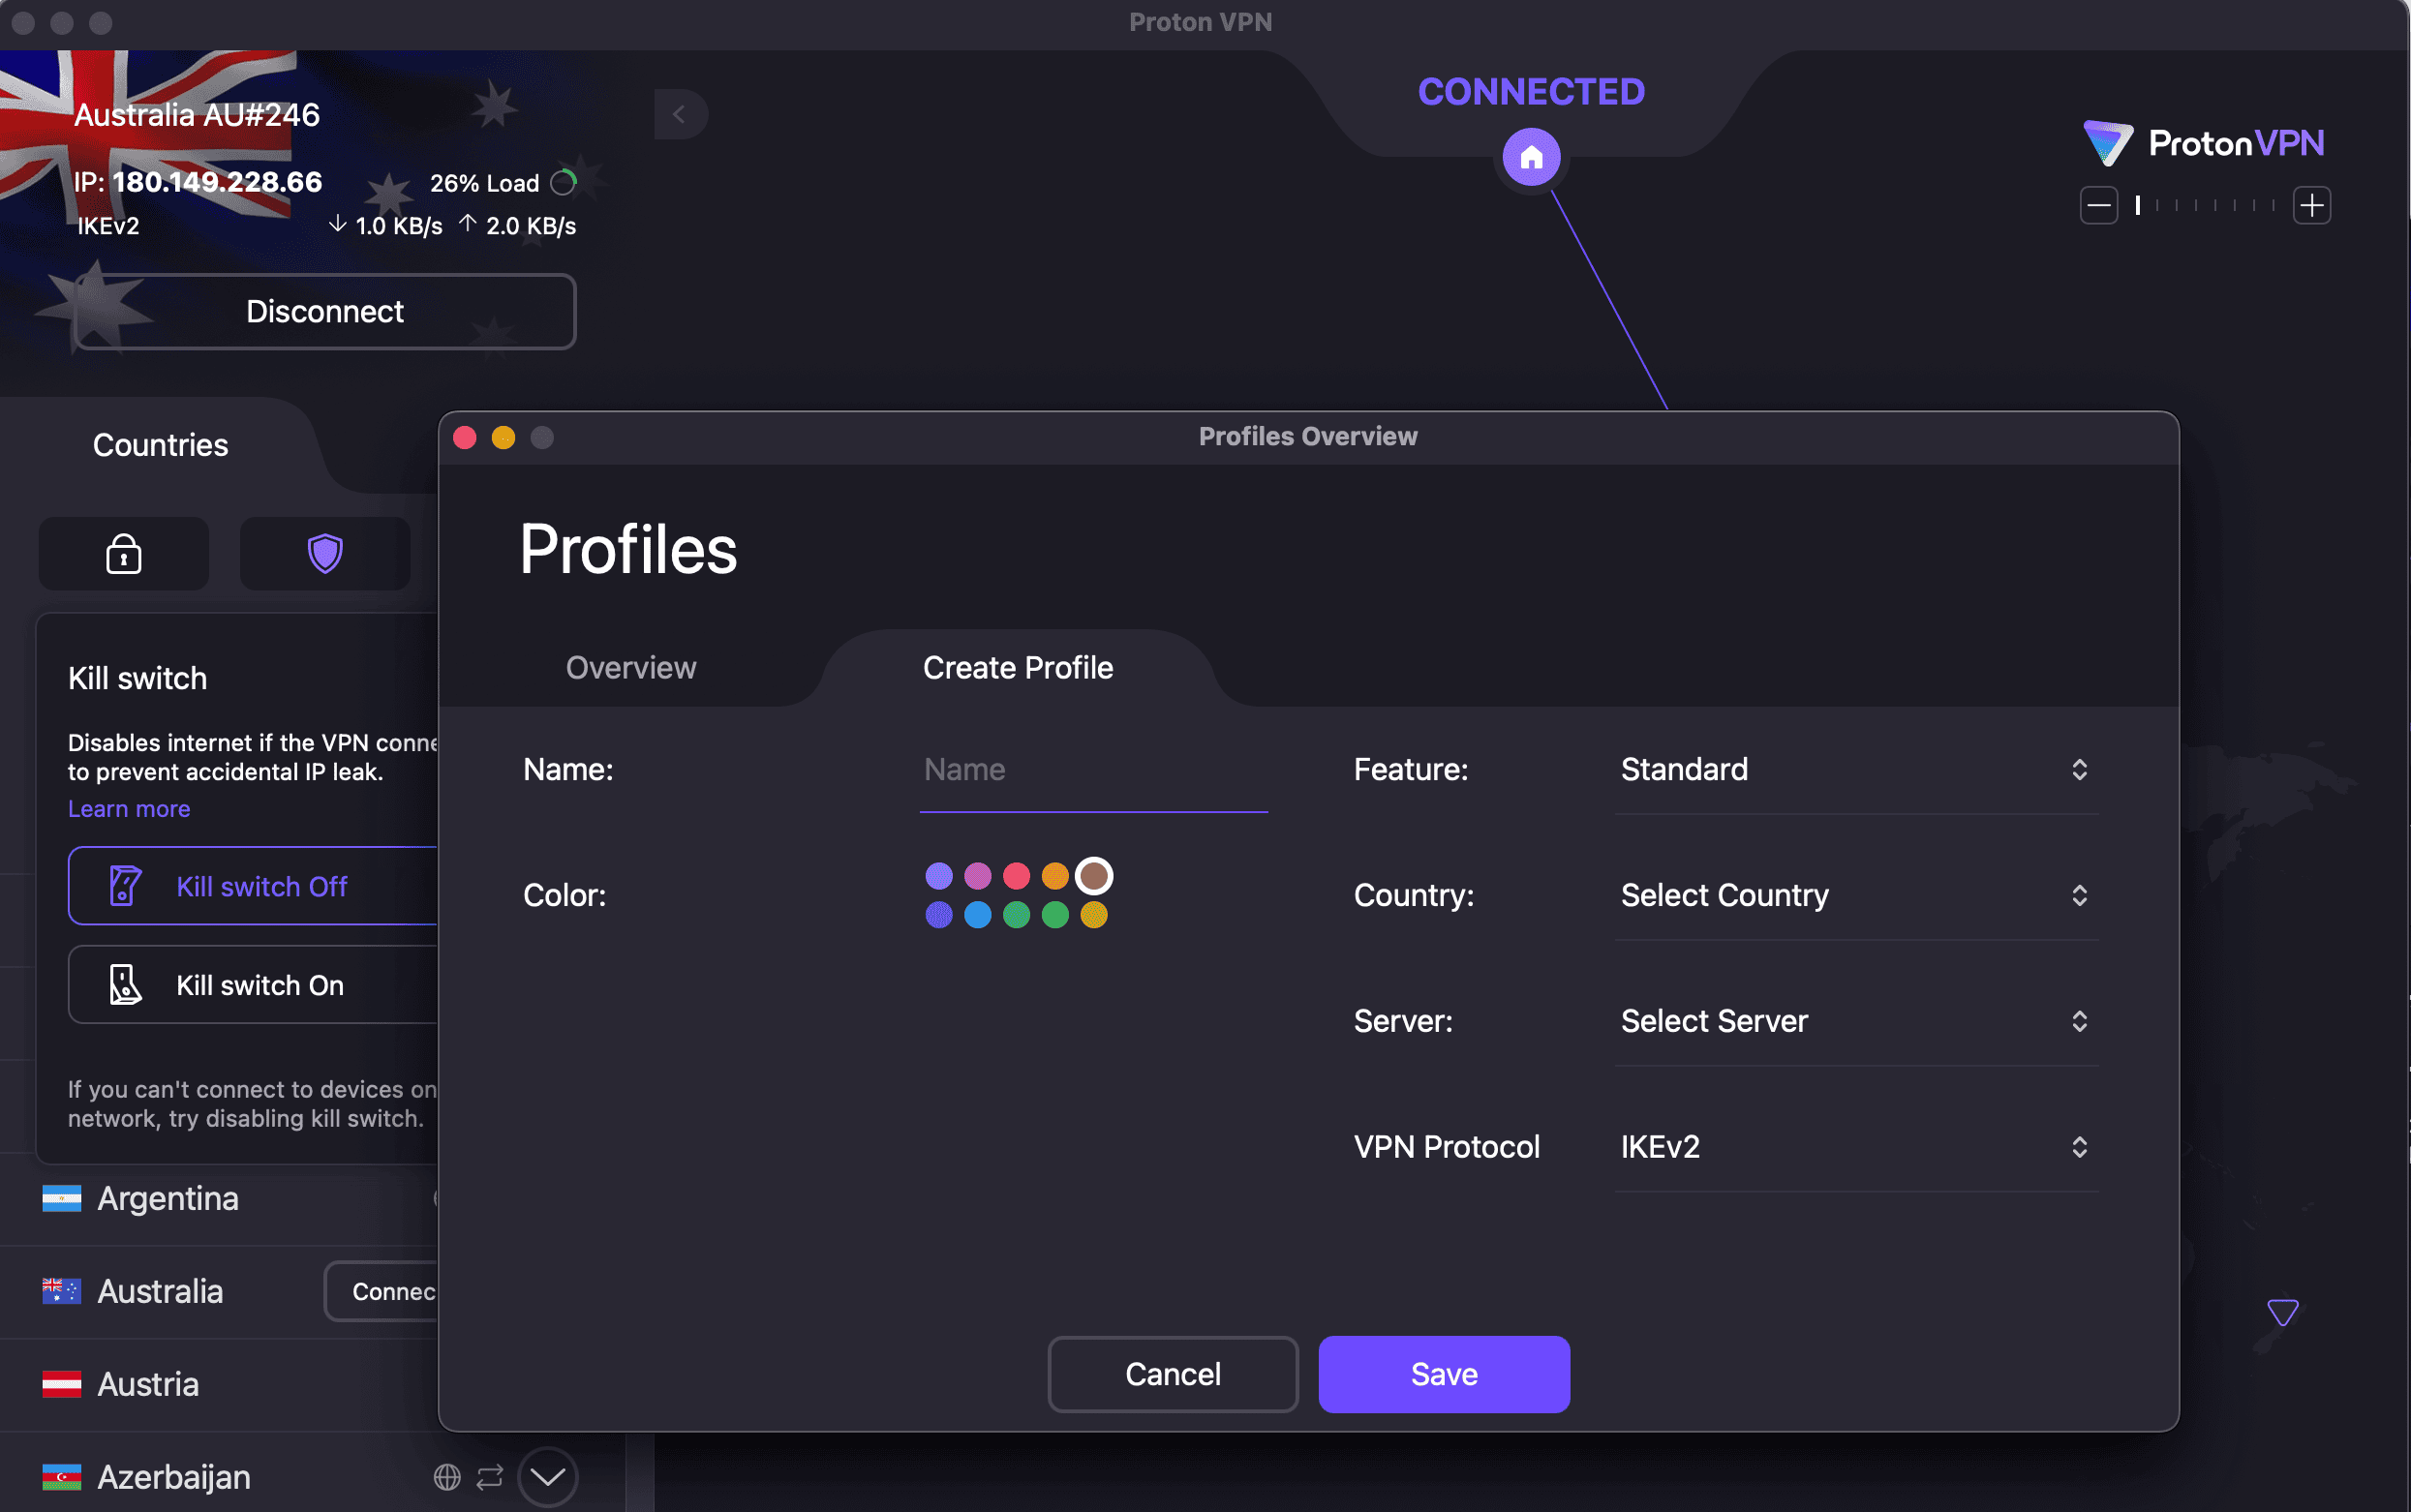
Task: Click the Proton VPN logo
Action: pyautogui.click(x=2203, y=143)
